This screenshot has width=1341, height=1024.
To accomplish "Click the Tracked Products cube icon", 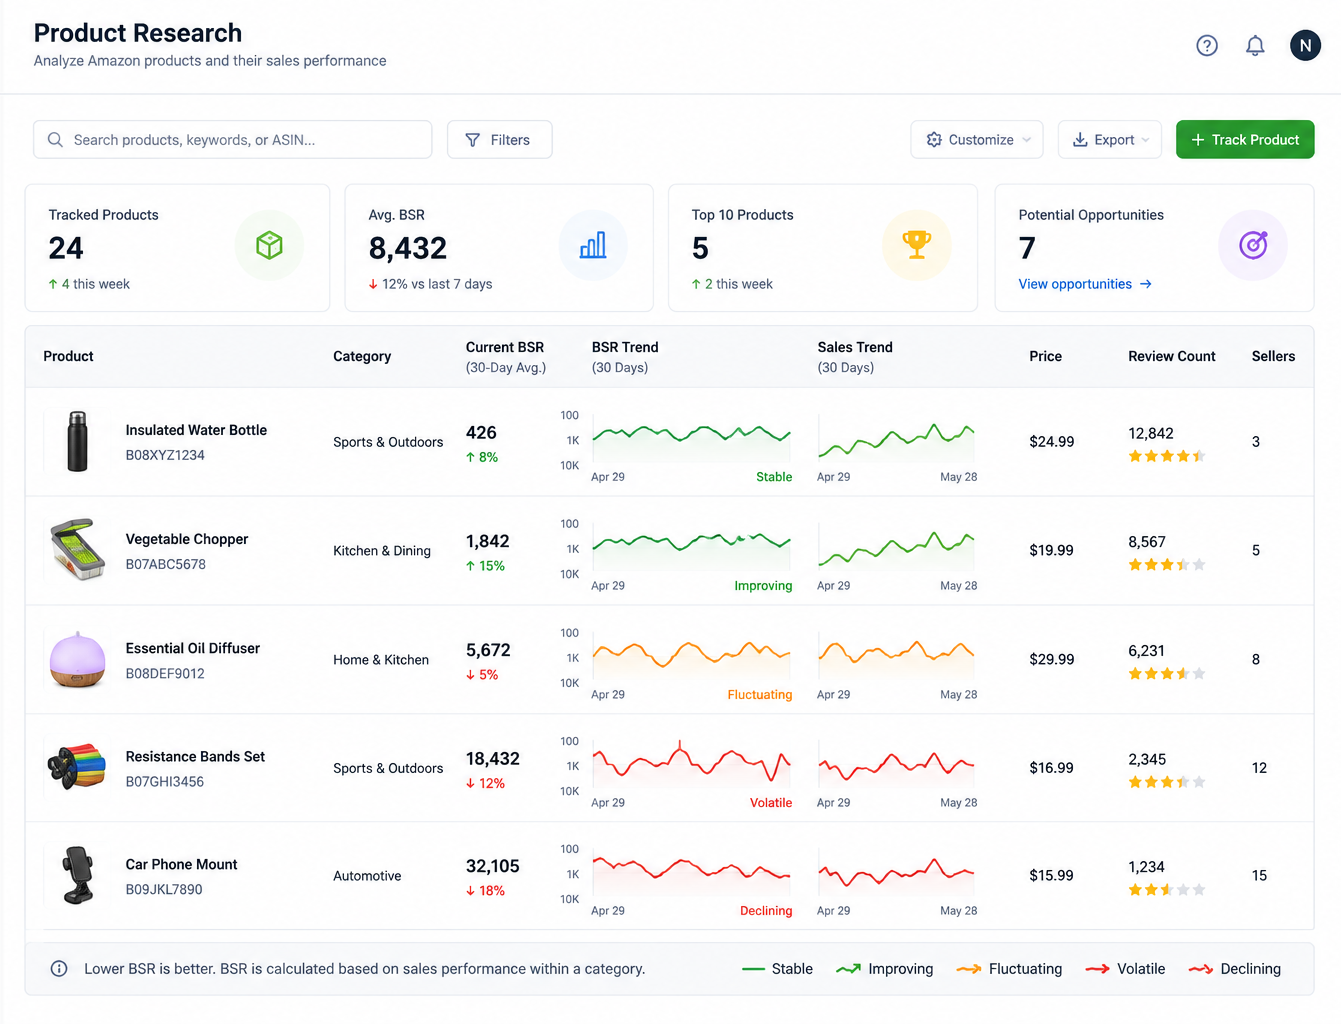I will point(269,245).
